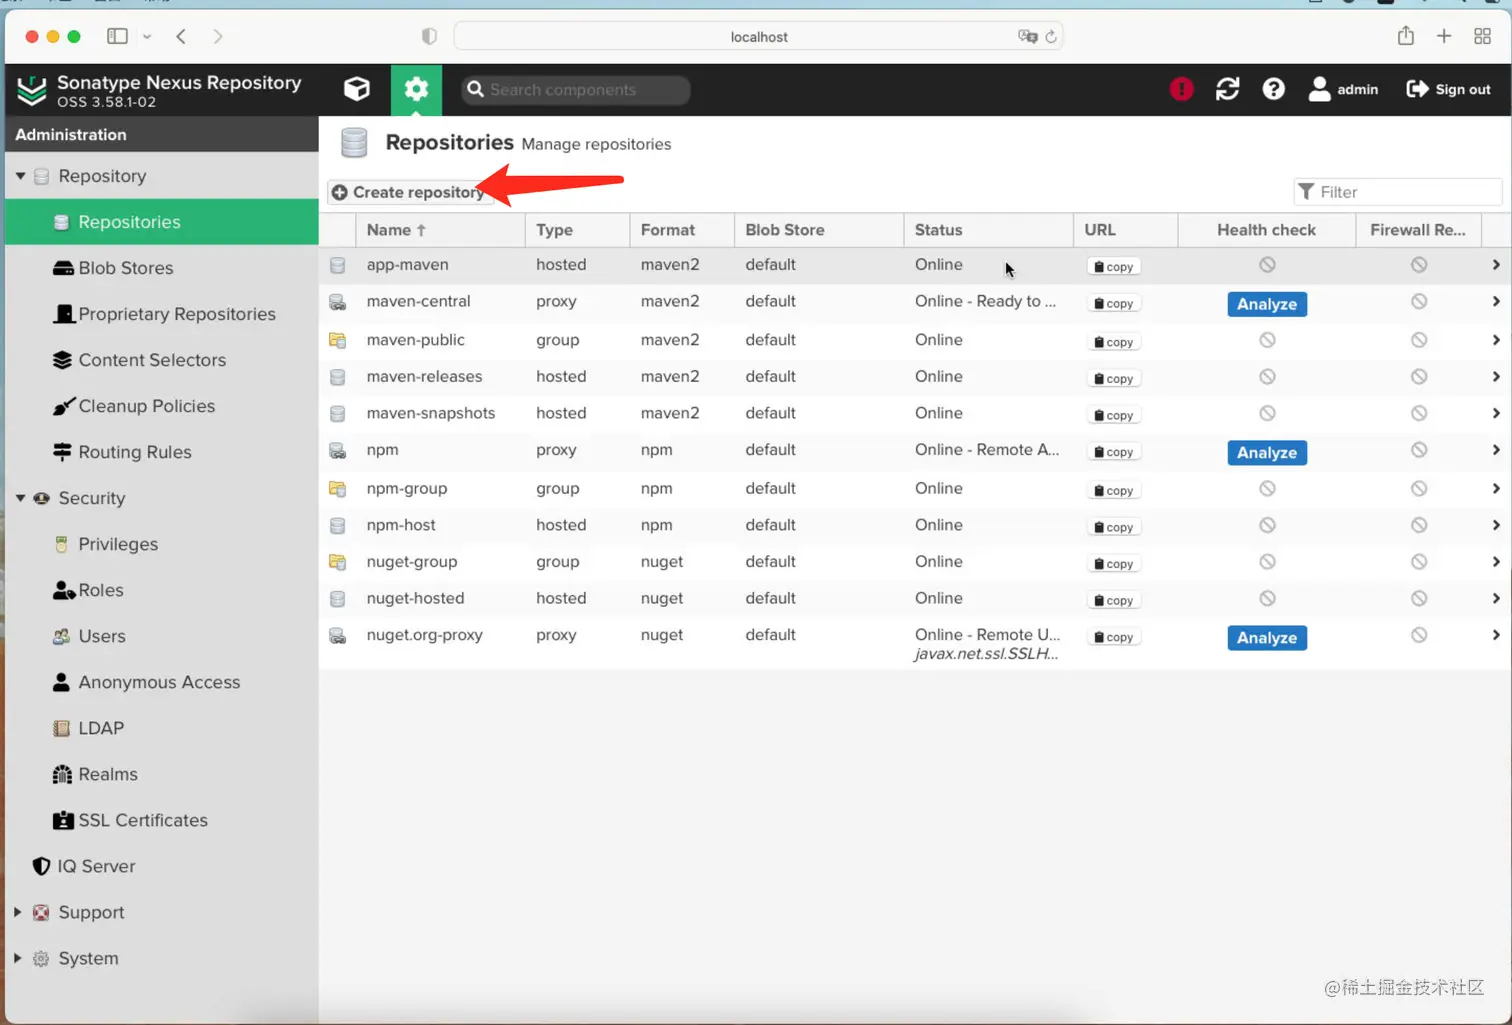Click maven-central firewall disabled icon

point(1419,302)
